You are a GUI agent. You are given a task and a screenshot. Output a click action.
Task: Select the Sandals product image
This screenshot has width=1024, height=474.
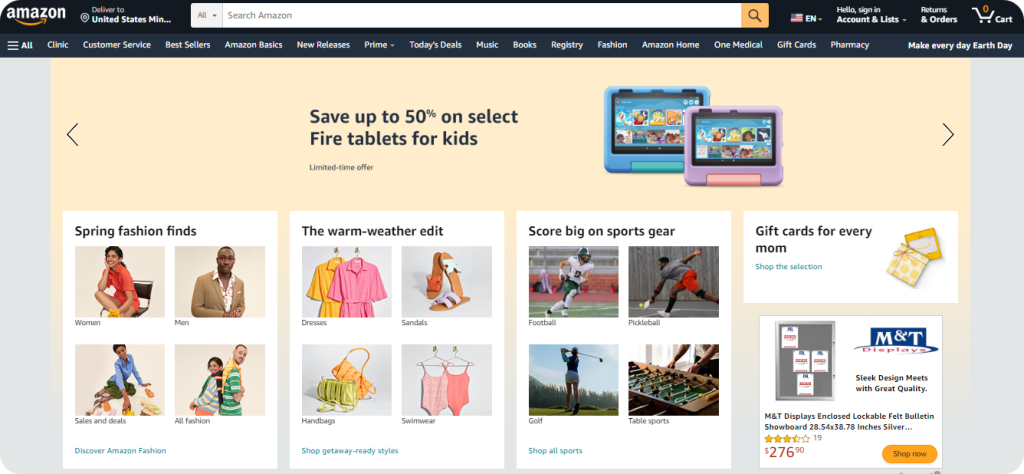click(447, 281)
